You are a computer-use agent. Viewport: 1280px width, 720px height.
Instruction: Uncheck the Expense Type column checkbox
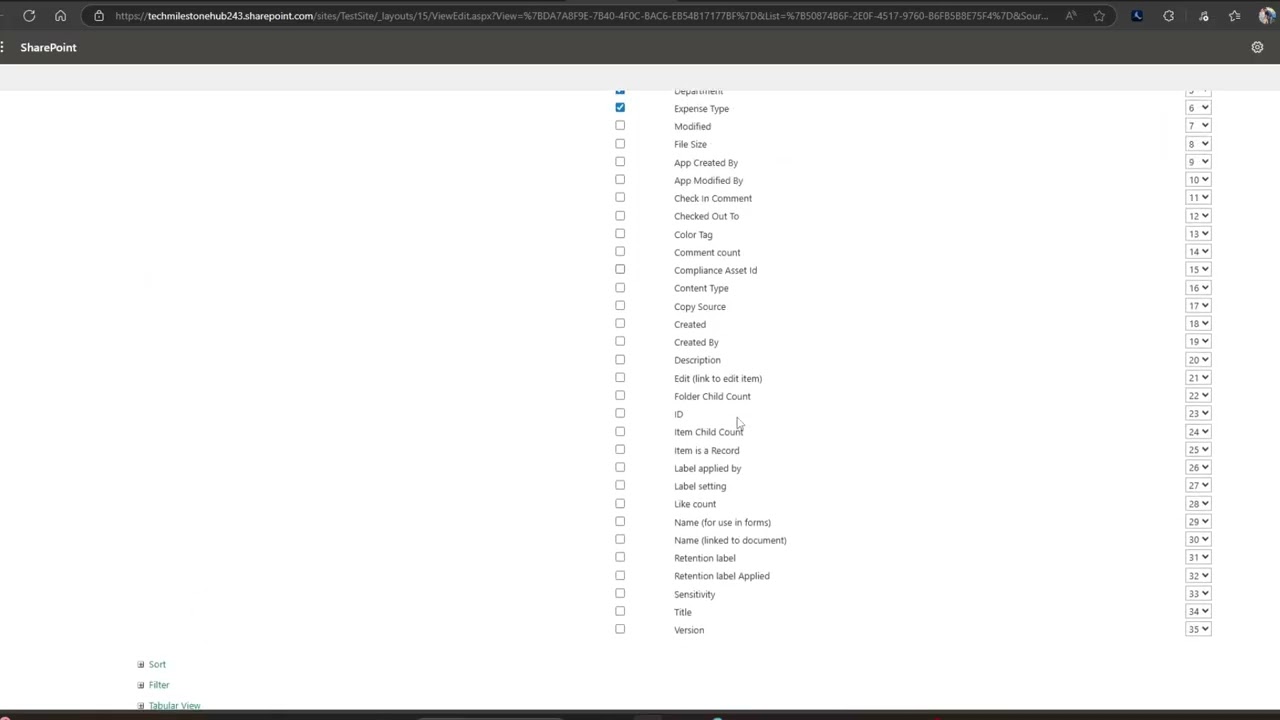620,108
